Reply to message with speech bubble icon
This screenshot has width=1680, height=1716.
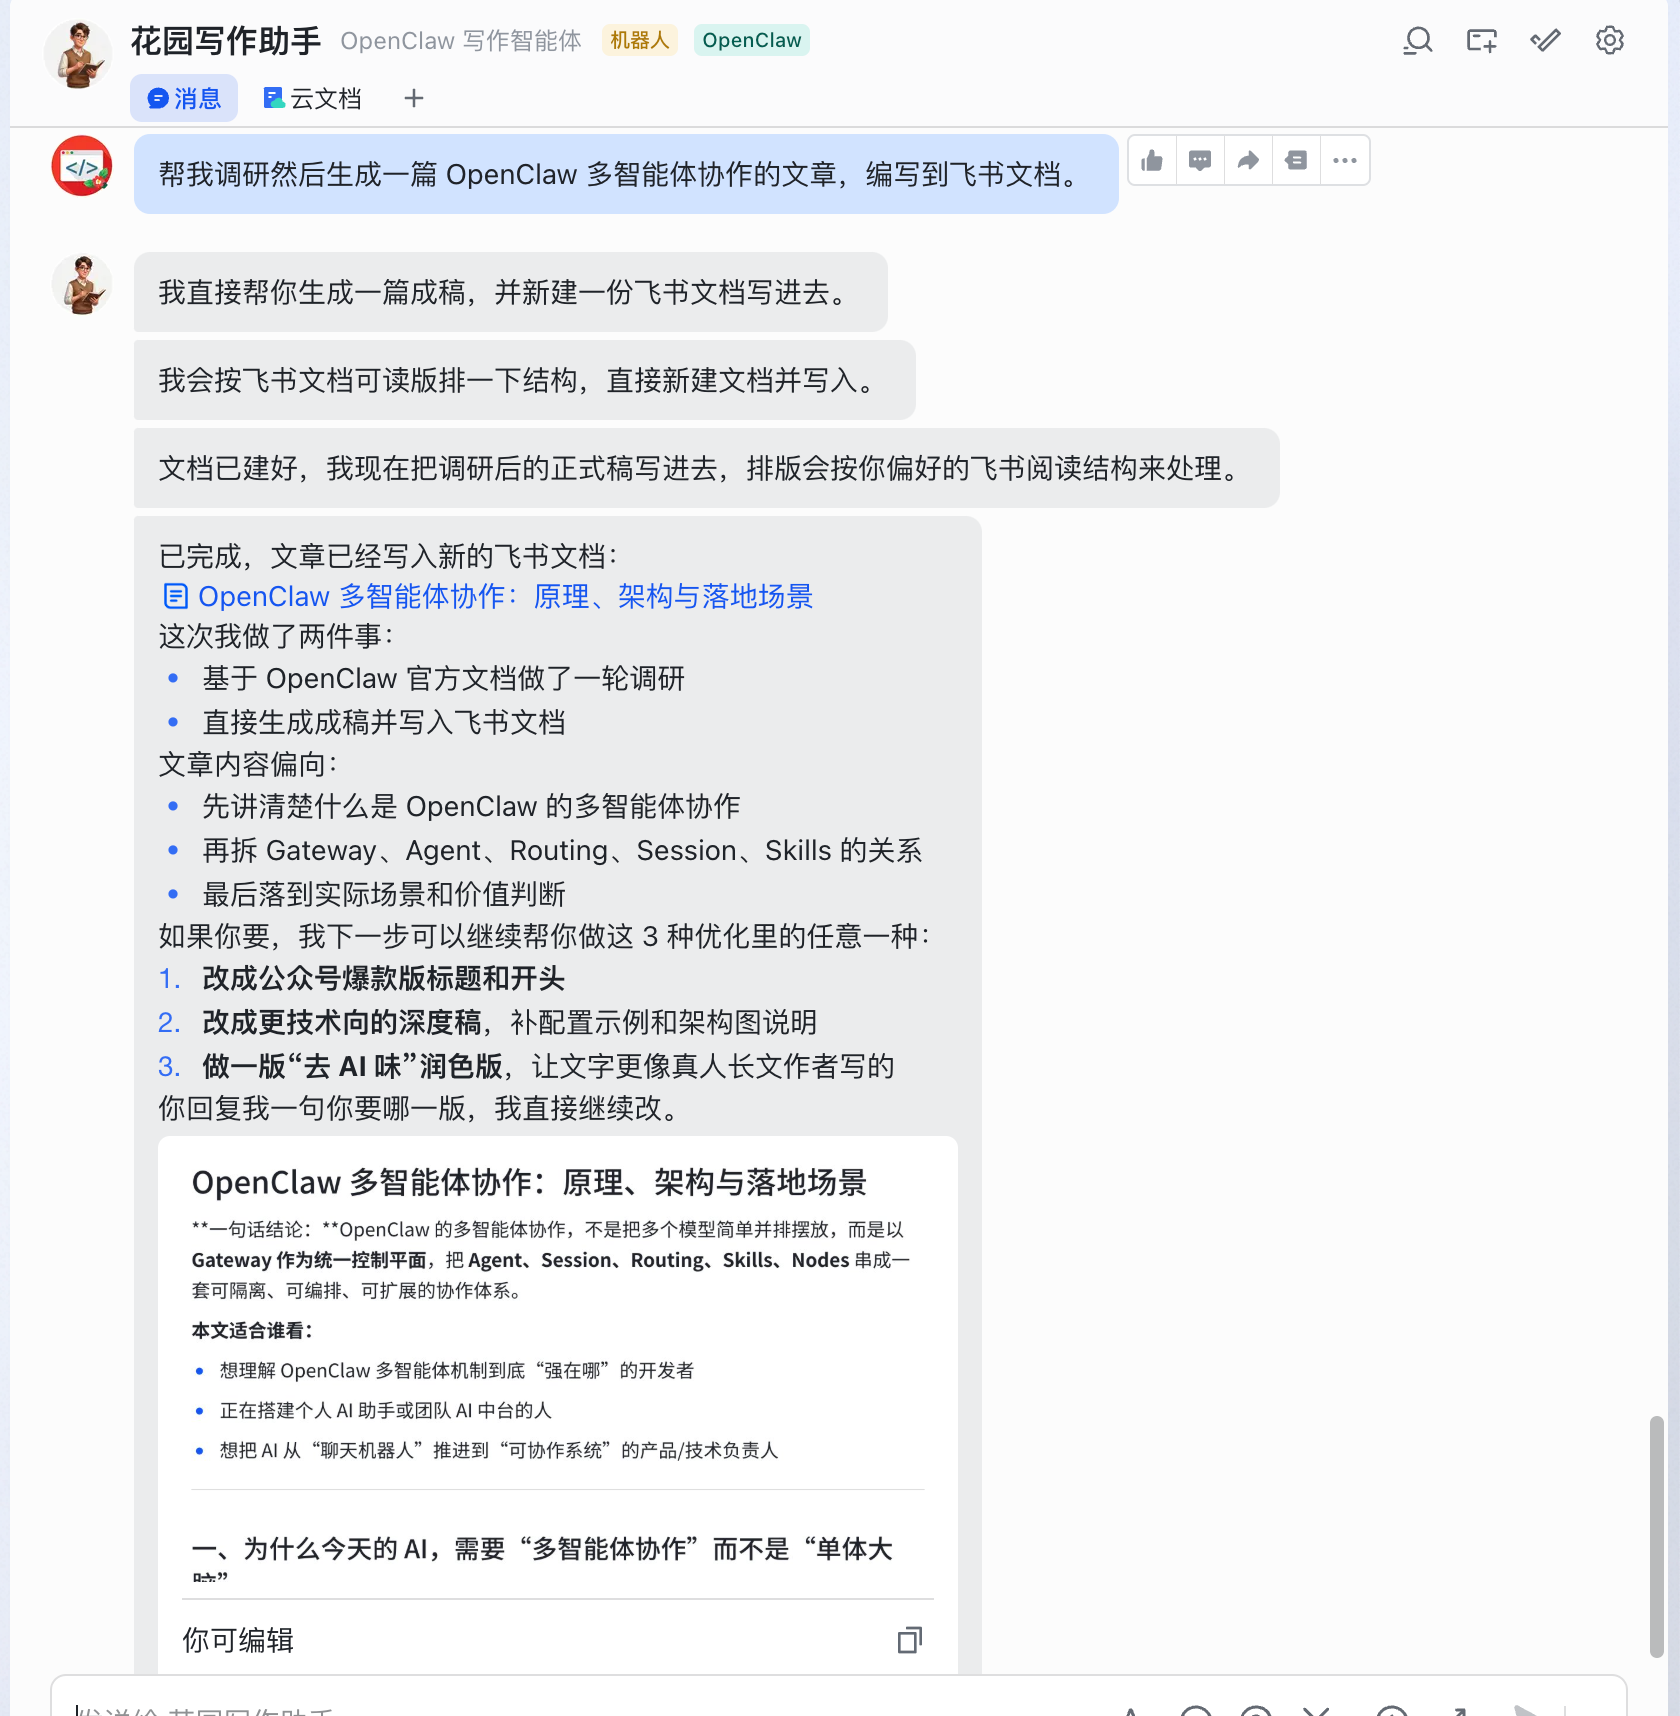pos(1200,160)
